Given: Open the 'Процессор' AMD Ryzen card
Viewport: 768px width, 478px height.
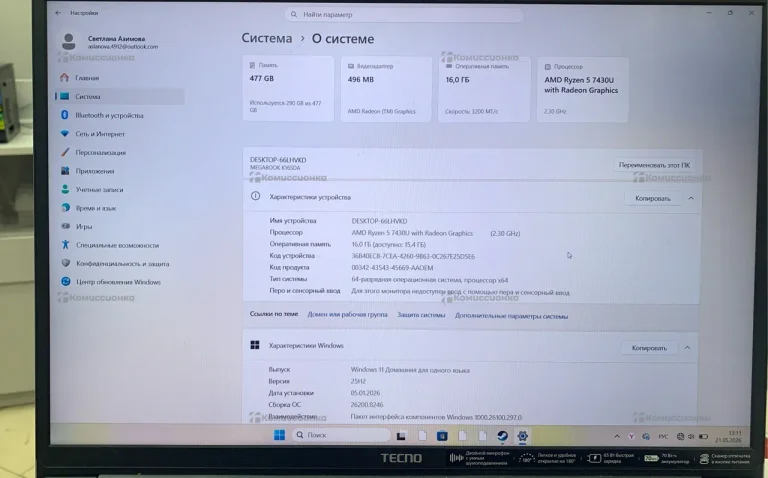Looking at the screenshot, I should [x=583, y=90].
